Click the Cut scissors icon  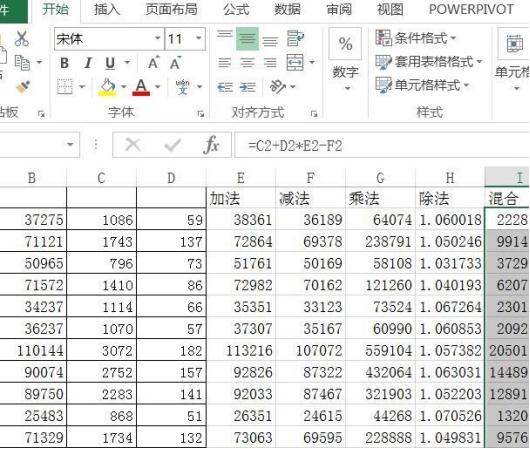click(22, 39)
